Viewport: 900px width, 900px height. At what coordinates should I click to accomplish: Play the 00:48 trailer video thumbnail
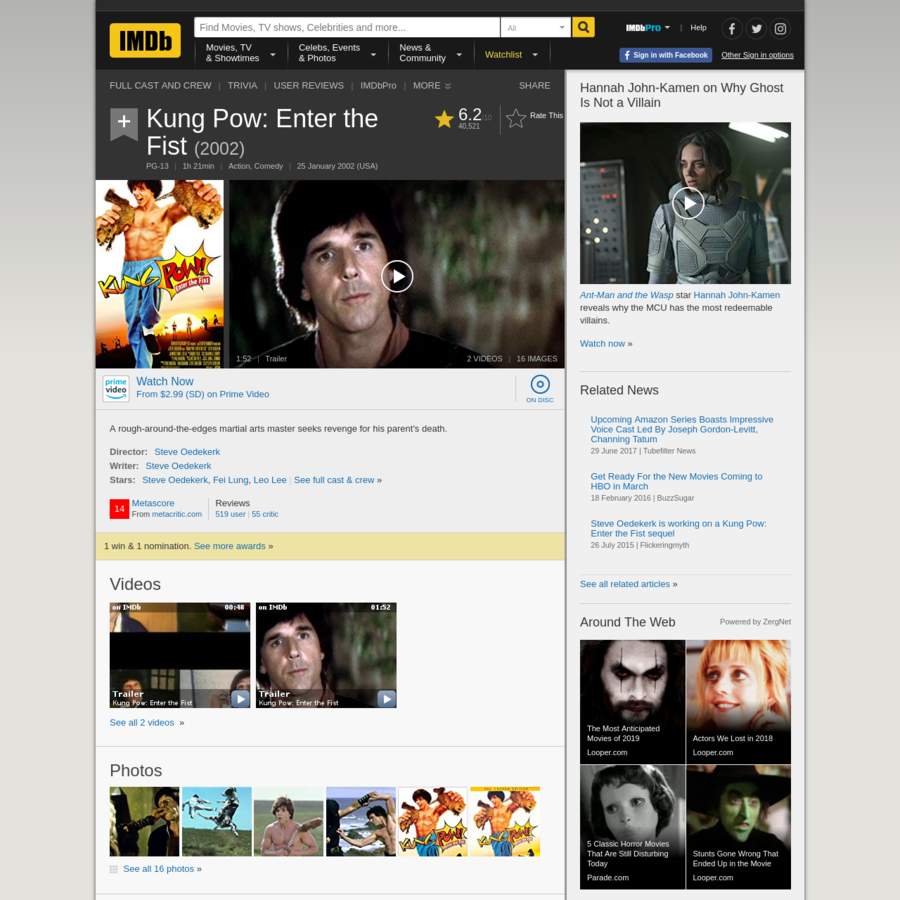pyautogui.click(x=180, y=655)
